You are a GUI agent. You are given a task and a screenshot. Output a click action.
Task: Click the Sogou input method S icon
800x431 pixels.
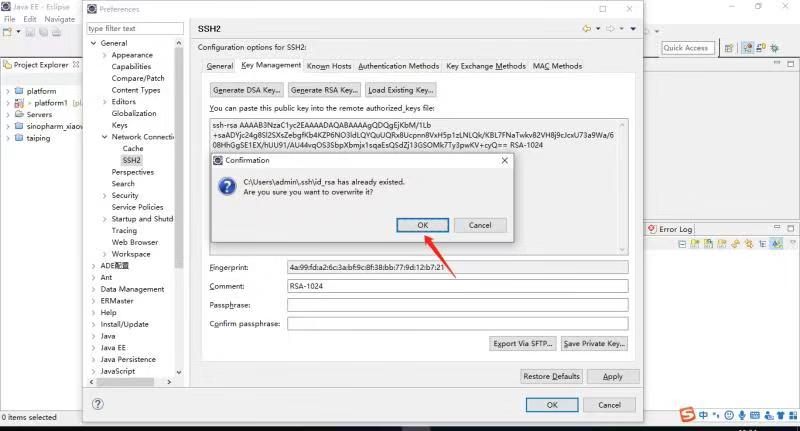(688, 415)
